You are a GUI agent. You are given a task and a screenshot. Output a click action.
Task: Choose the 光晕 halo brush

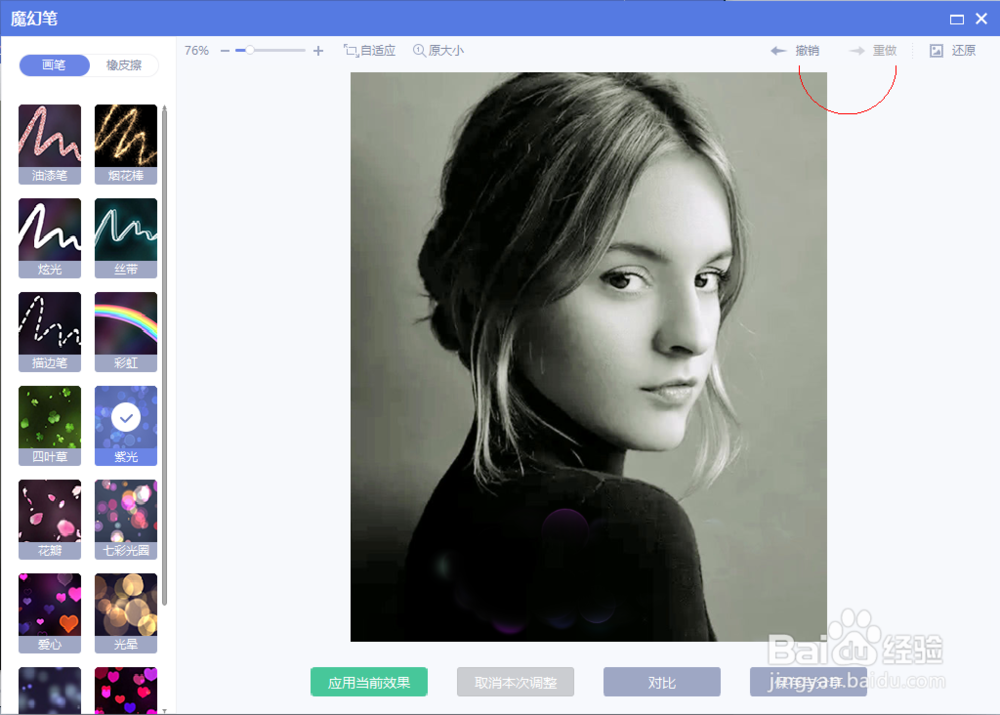point(126,613)
